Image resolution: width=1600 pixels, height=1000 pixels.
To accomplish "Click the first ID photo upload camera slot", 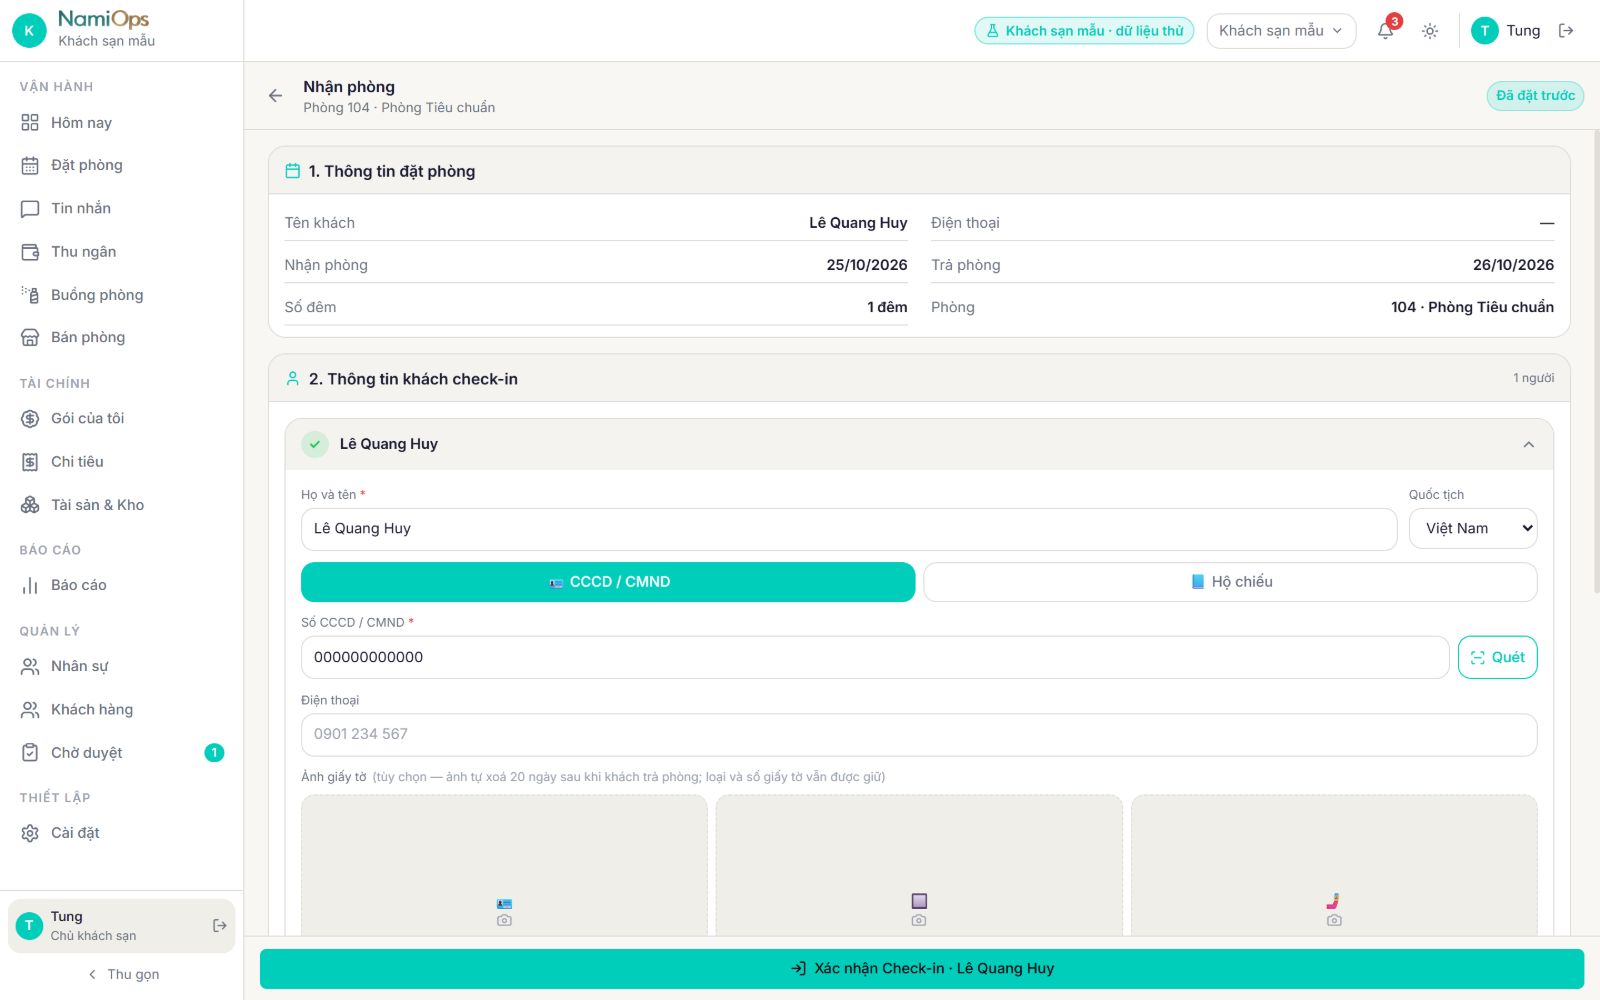I will tap(504, 865).
